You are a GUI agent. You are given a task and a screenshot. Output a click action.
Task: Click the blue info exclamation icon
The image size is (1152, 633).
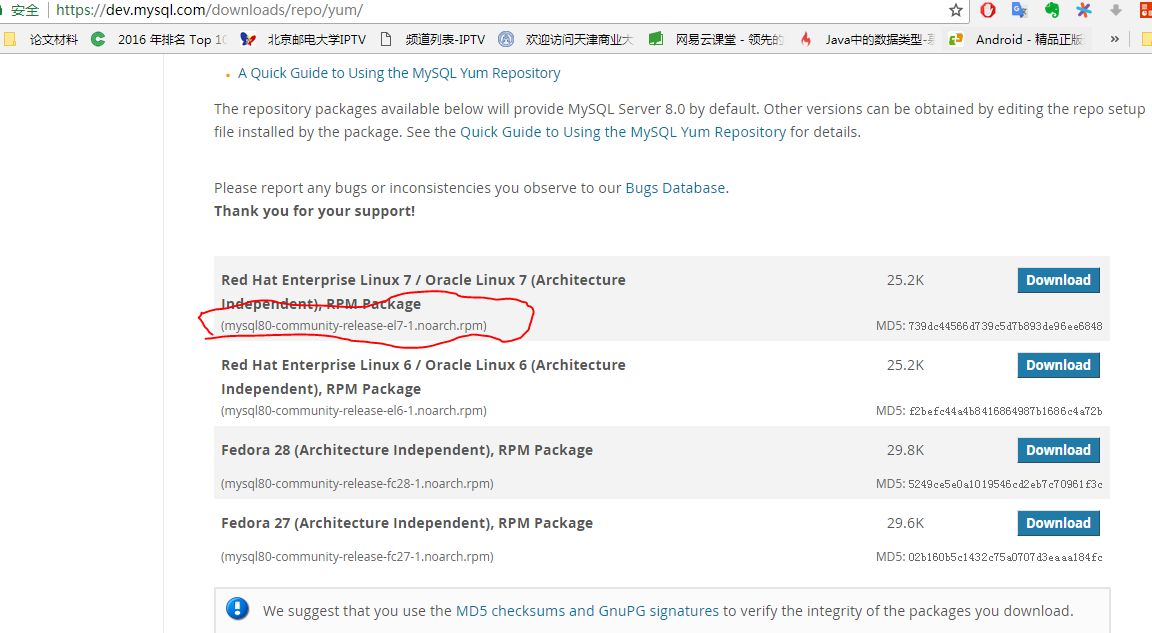[x=237, y=609]
